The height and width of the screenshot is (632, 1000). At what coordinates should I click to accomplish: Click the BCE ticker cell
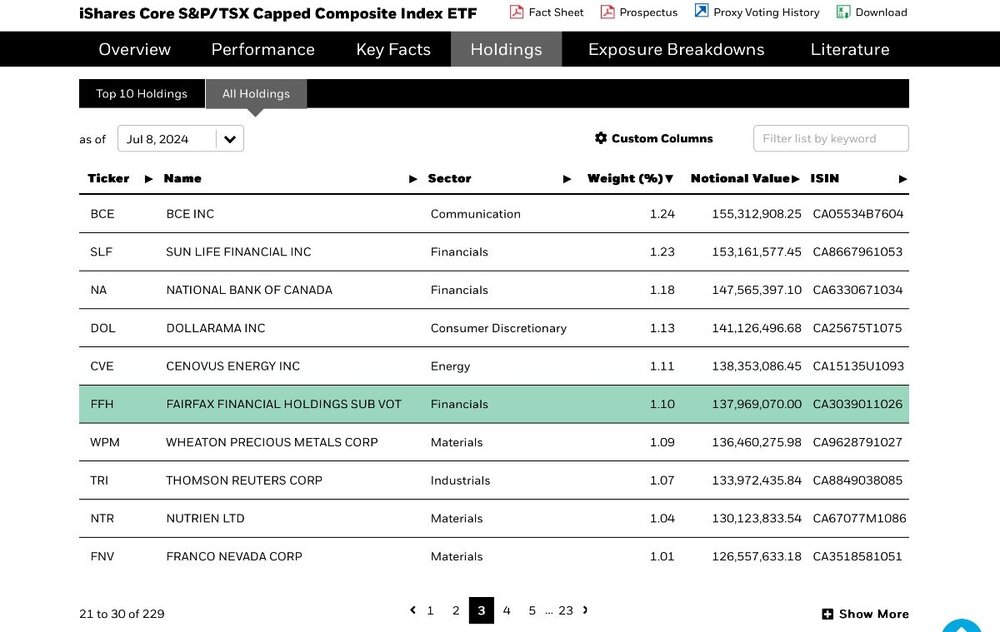(x=103, y=214)
